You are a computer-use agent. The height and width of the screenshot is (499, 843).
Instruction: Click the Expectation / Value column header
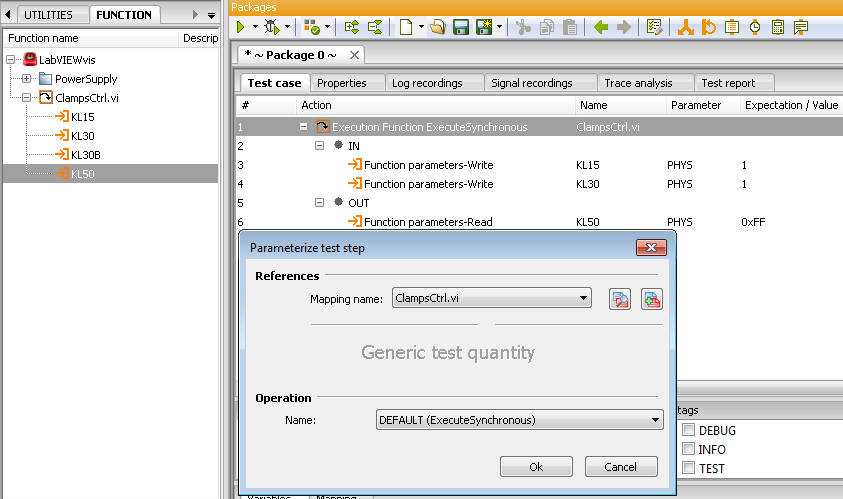[x=791, y=105]
